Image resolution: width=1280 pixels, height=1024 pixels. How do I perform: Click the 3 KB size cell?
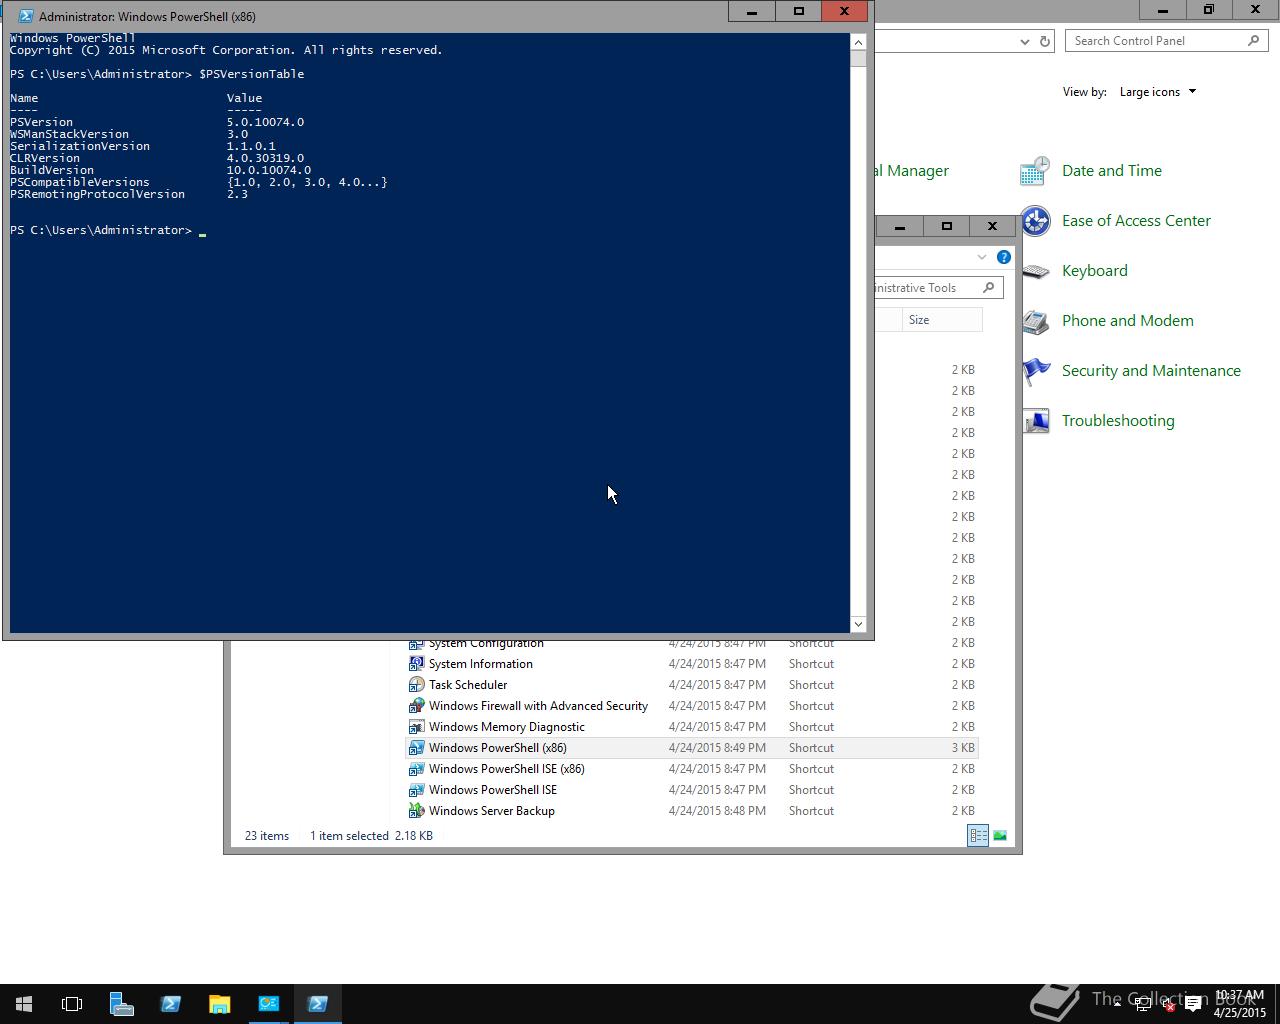[x=962, y=748]
